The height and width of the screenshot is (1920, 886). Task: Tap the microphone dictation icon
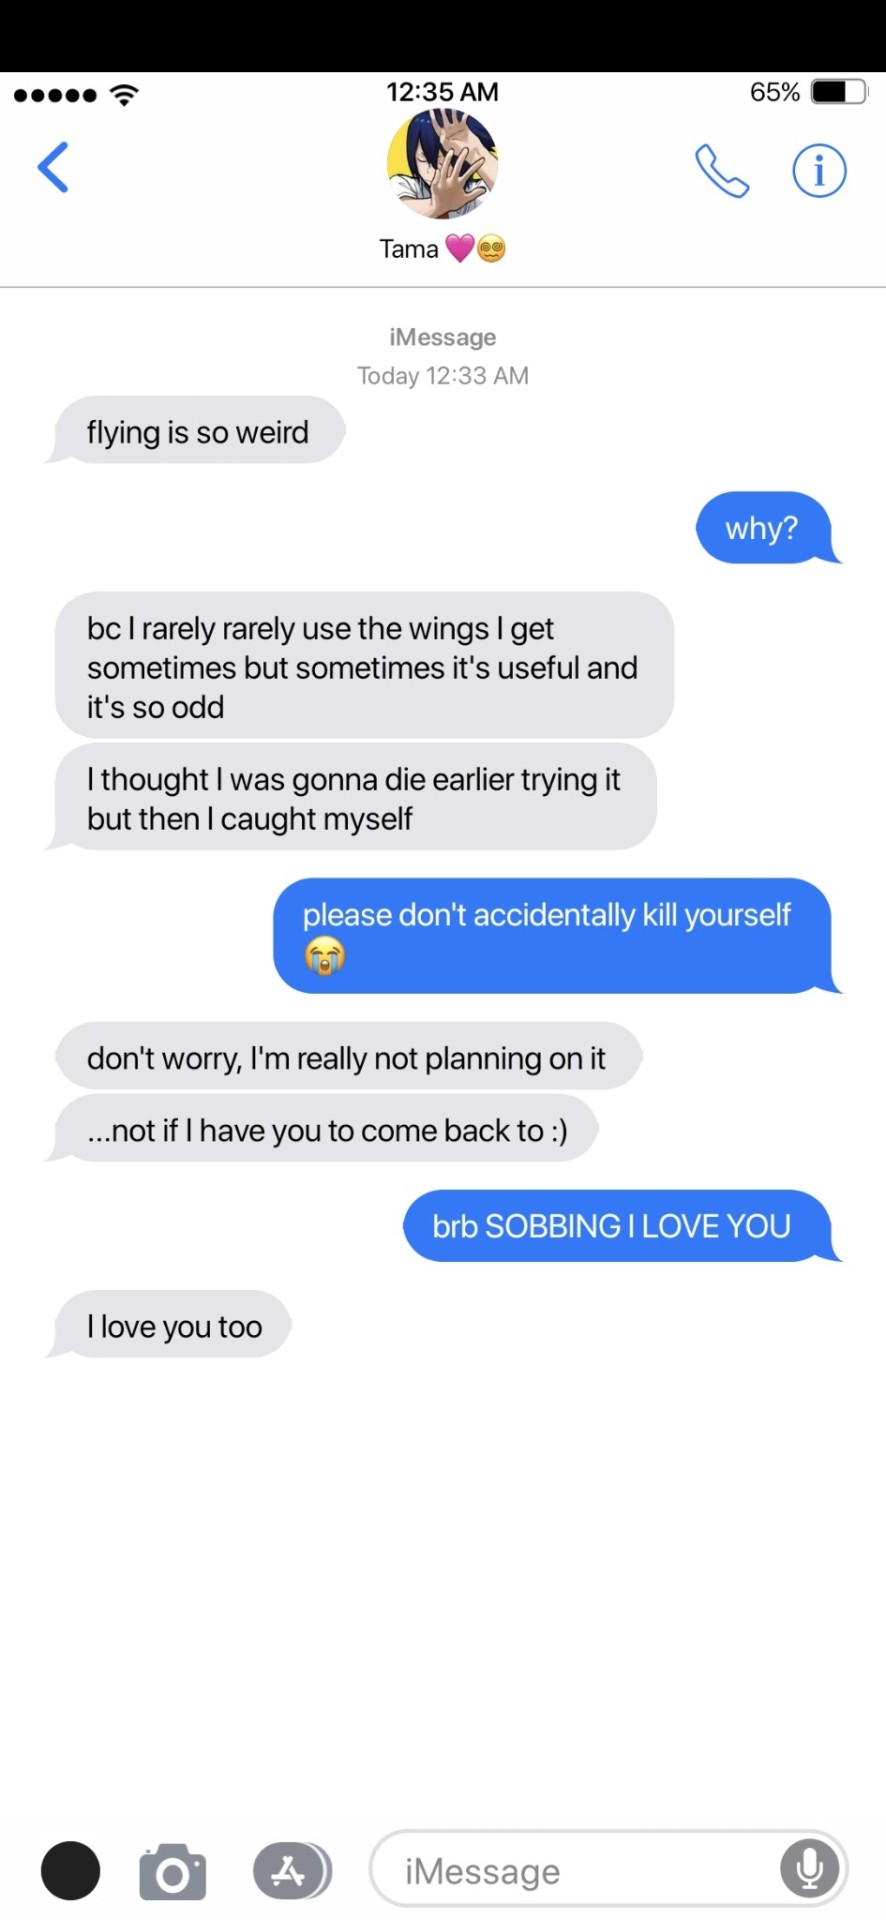coord(810,1868)
